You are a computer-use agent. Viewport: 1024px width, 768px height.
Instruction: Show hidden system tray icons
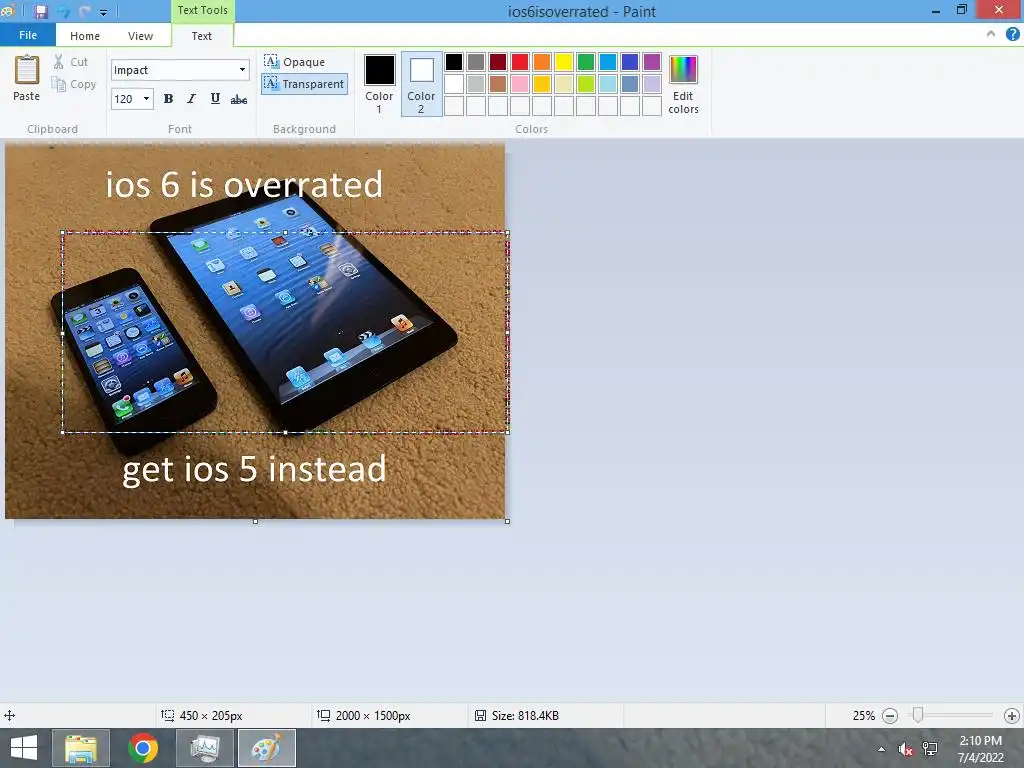point(882,749)
